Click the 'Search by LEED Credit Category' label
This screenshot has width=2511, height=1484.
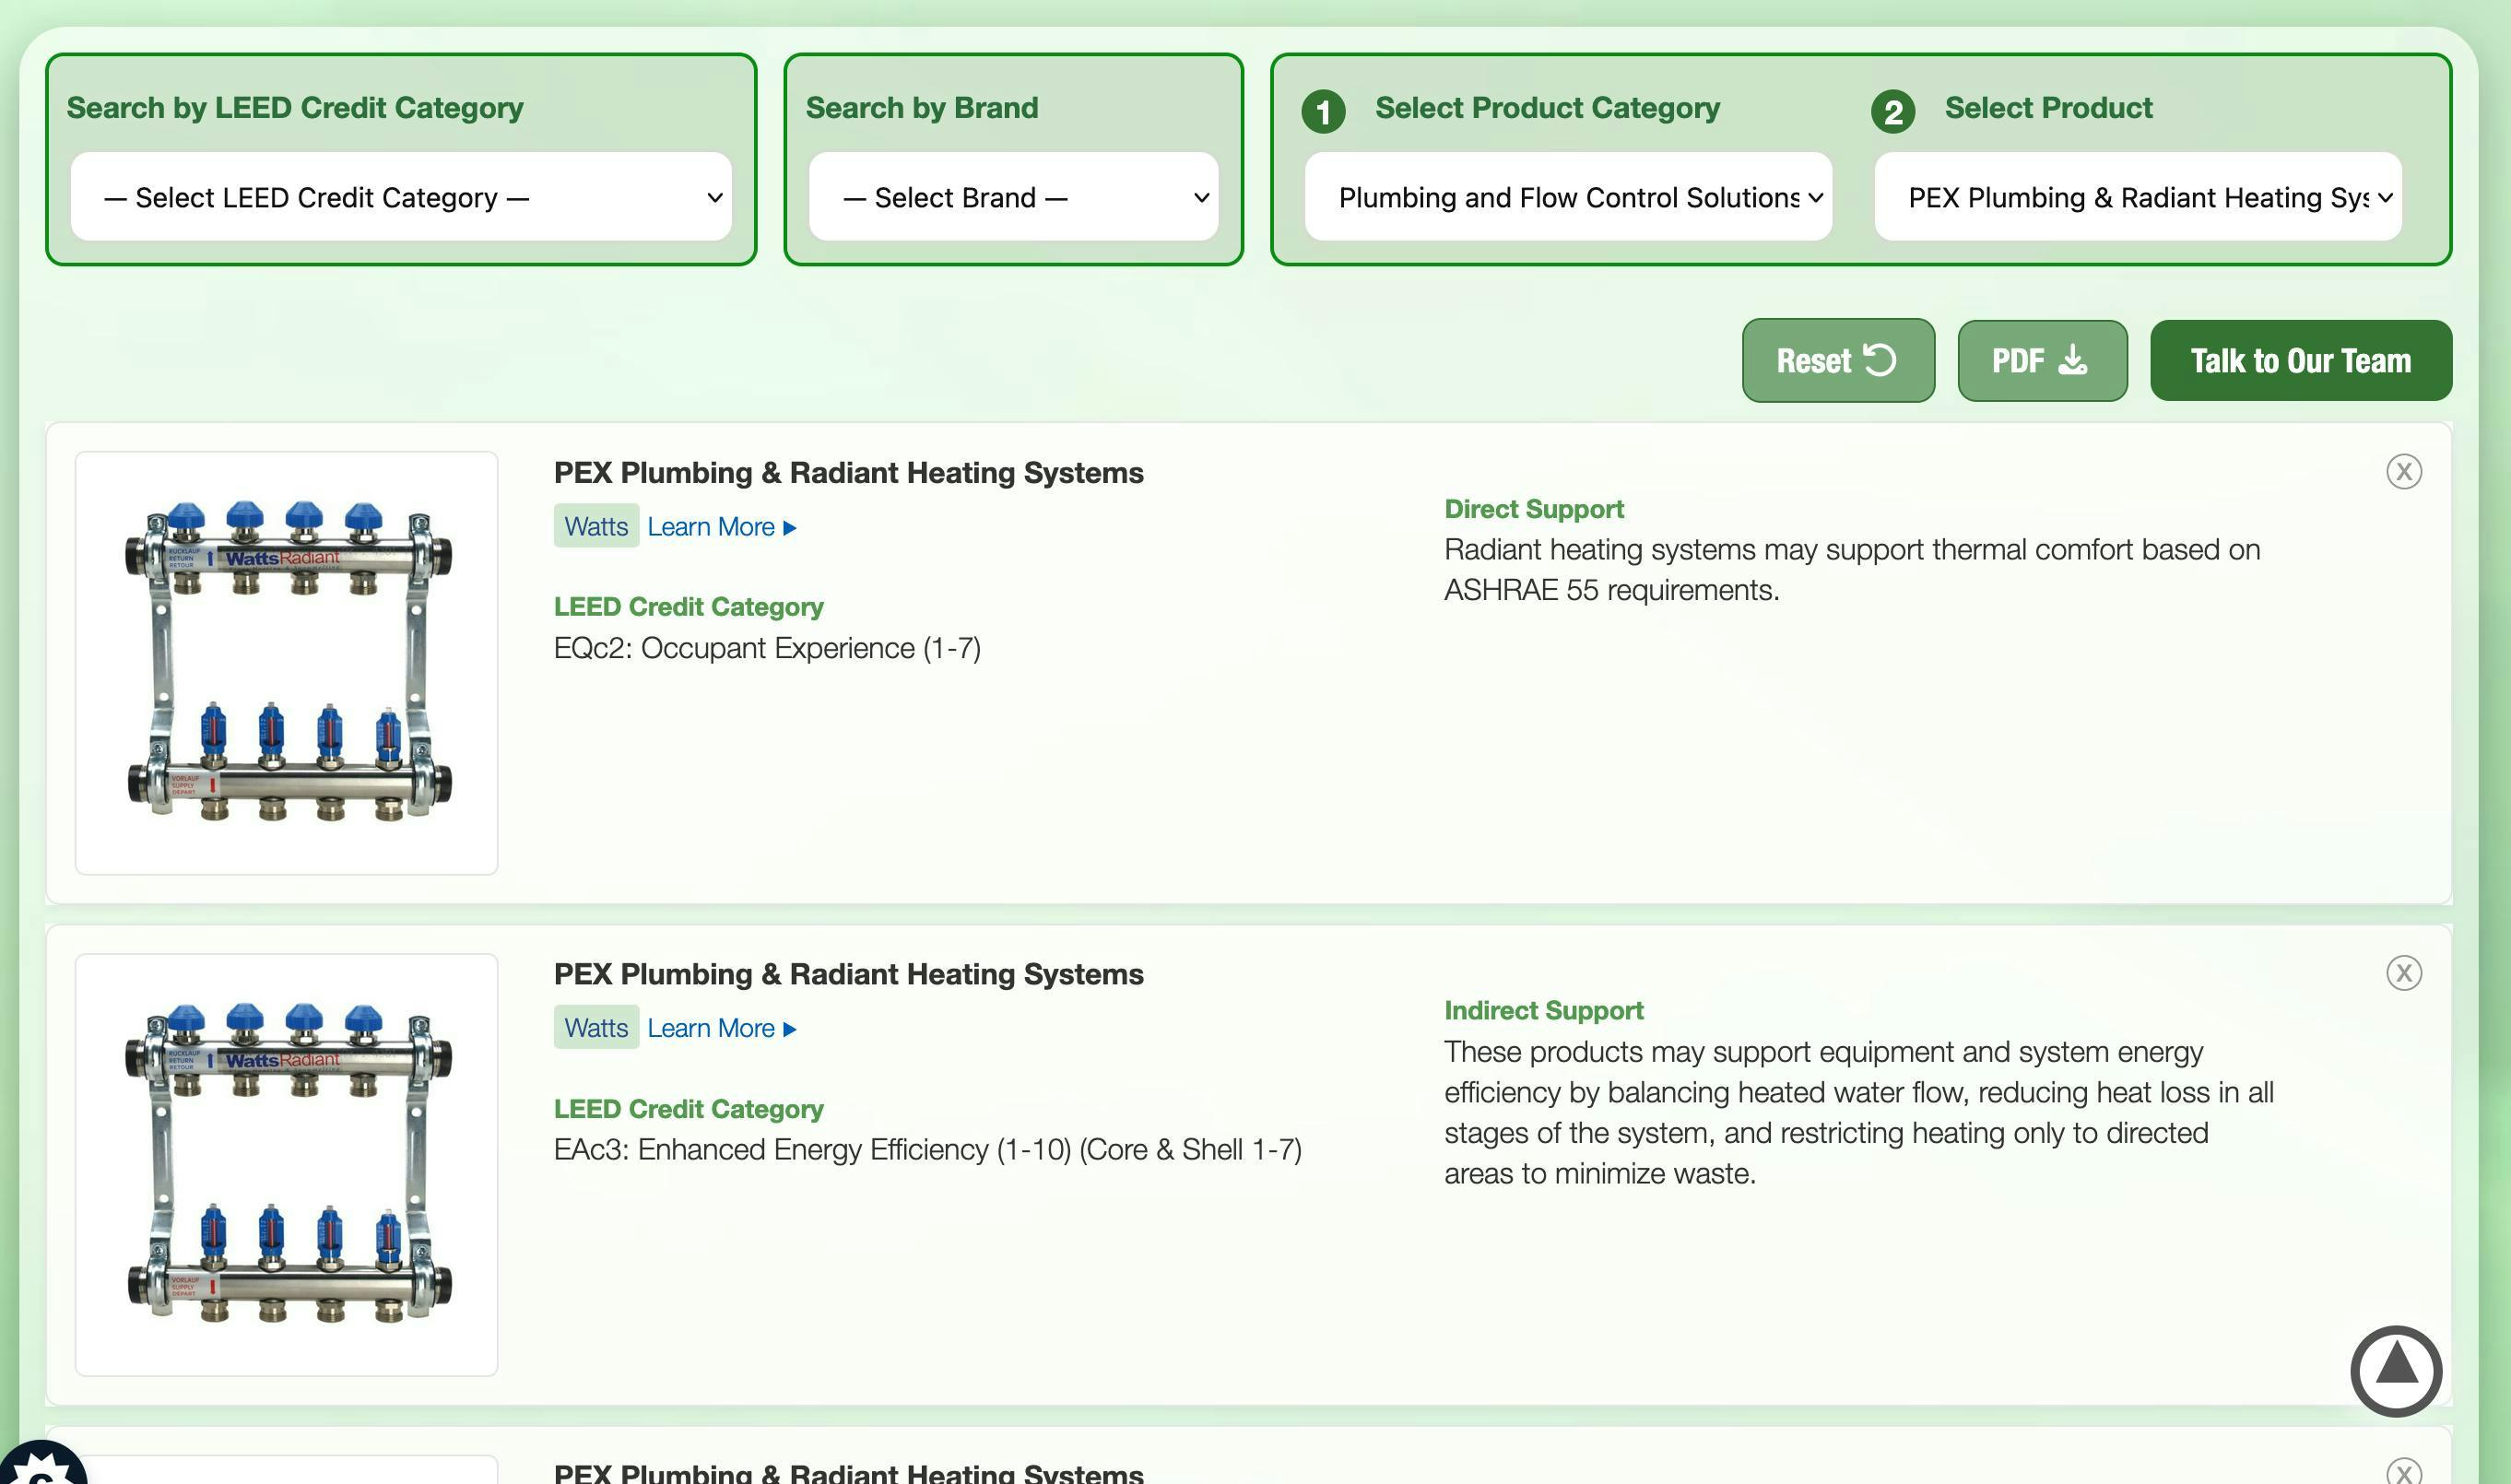click(x=295, y=108)
